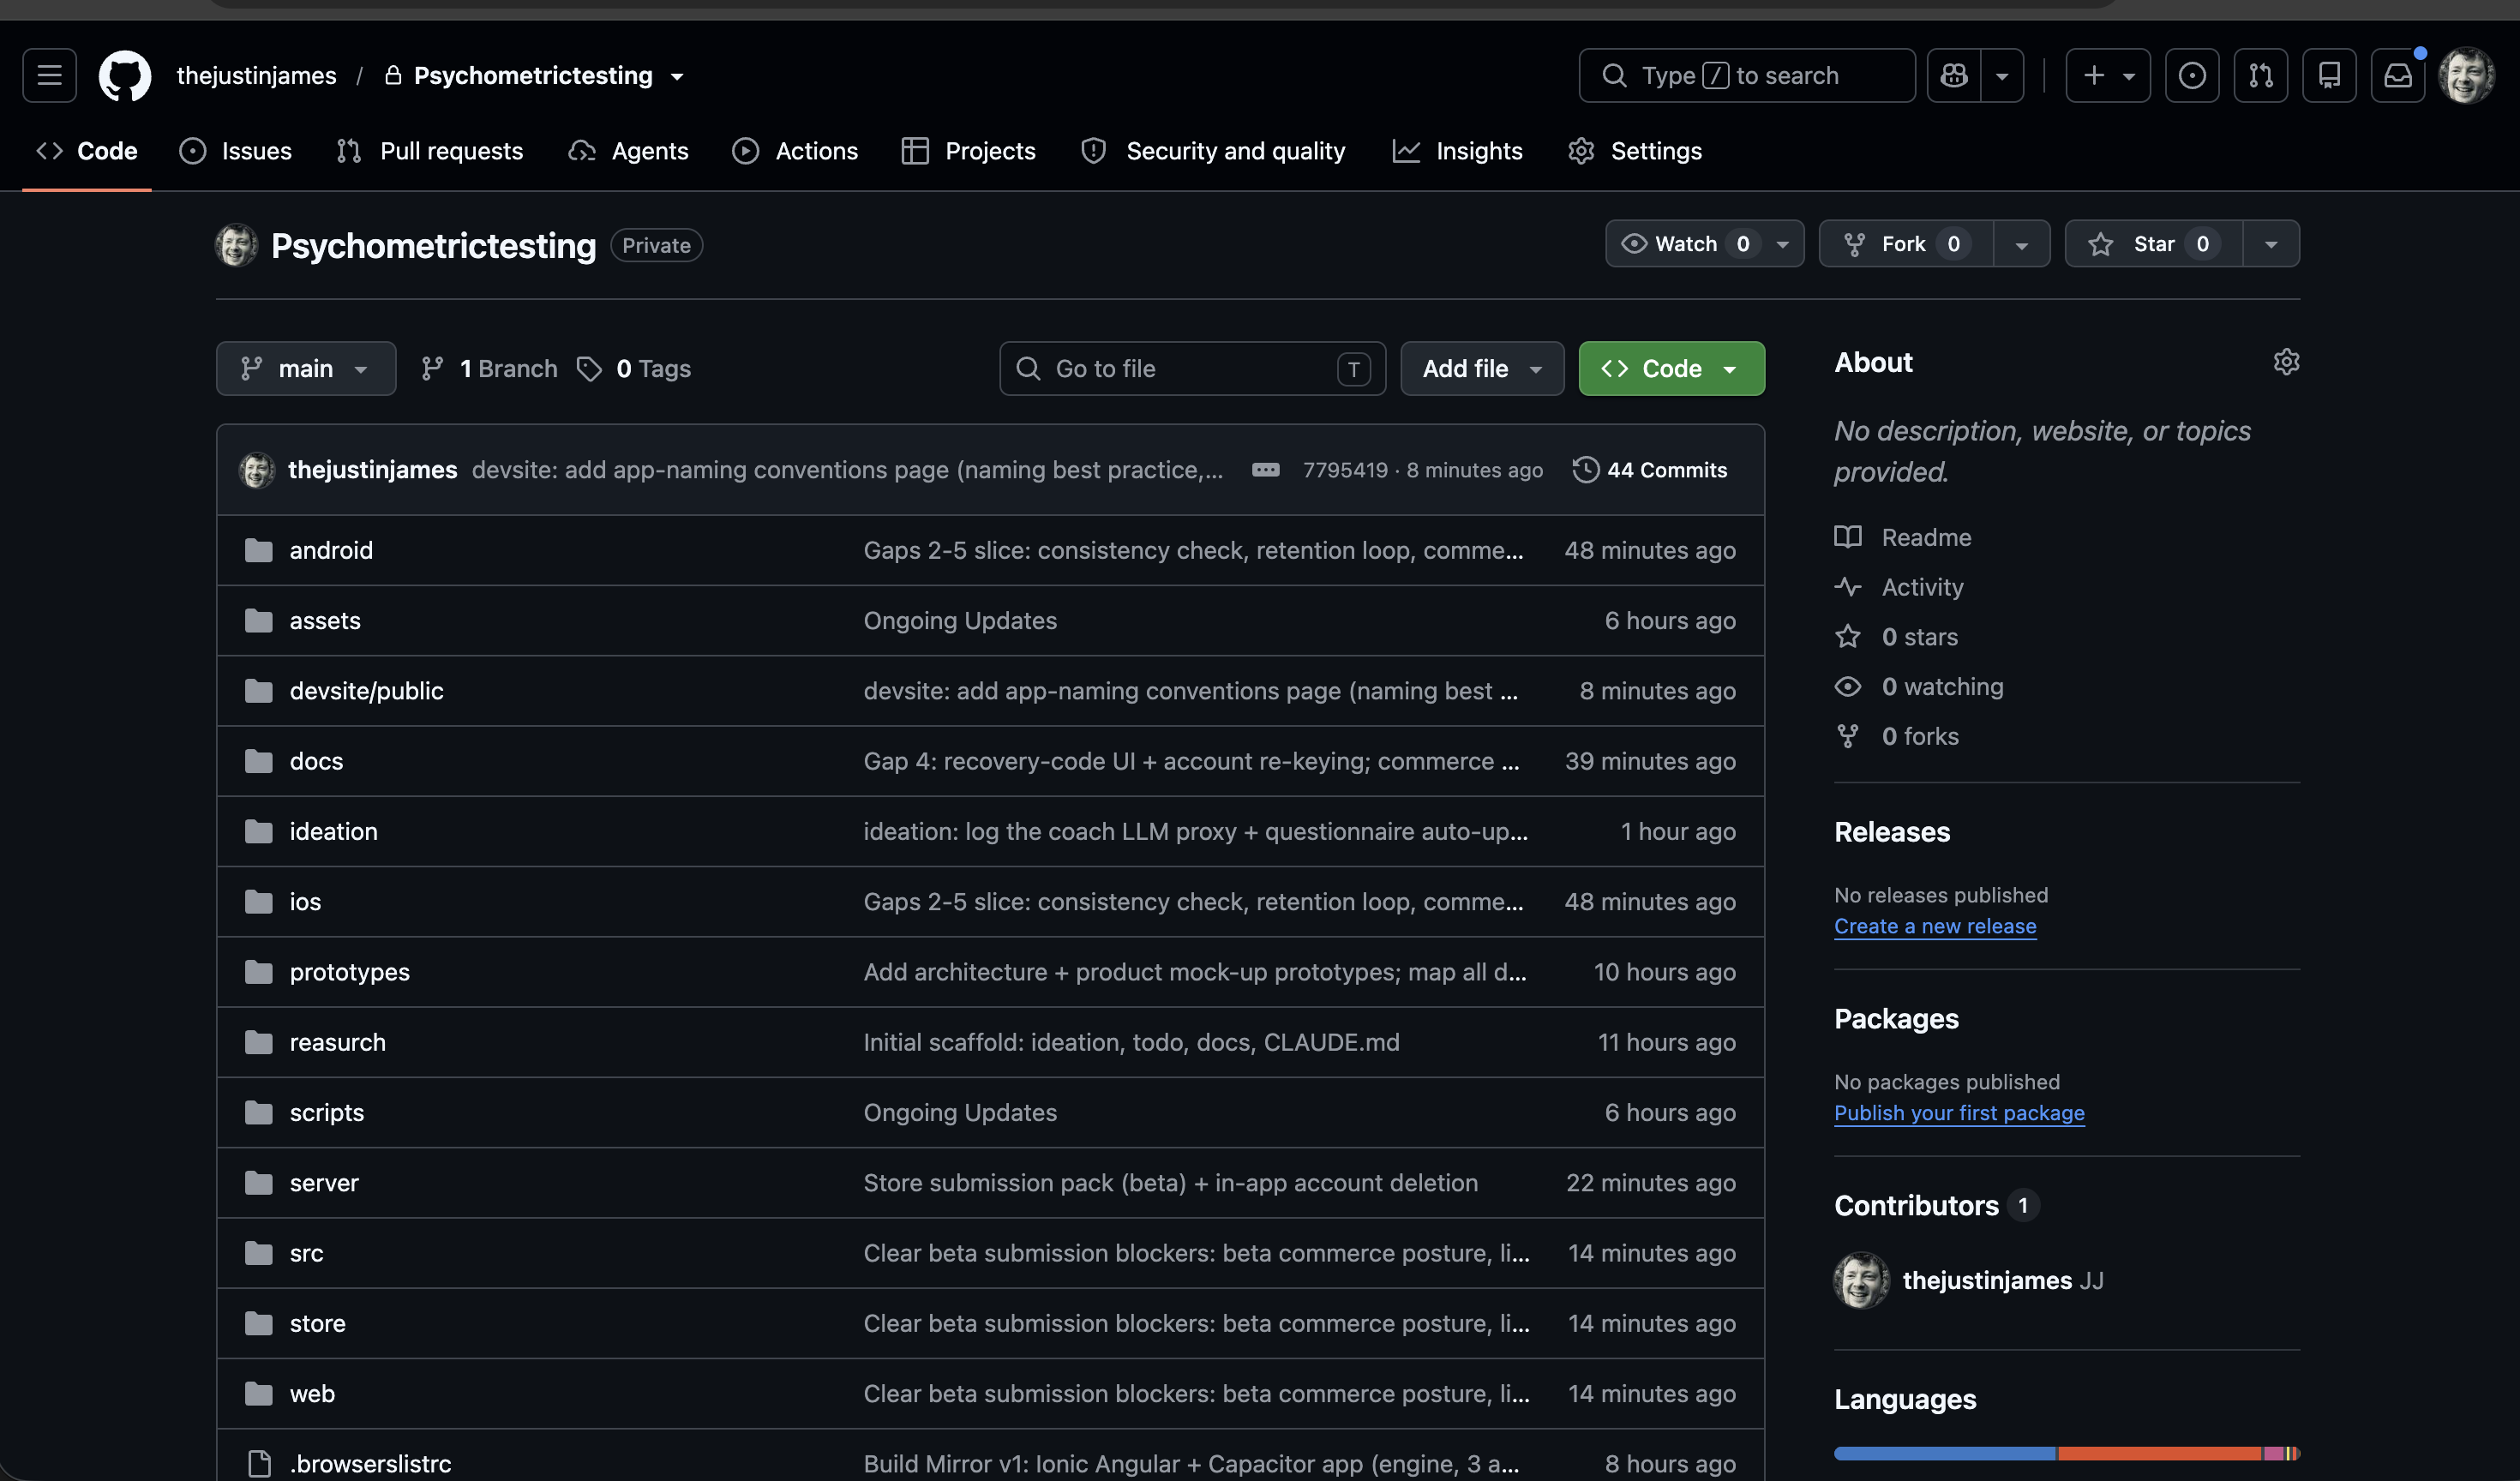Open thejustinjames commit author link

372,470
